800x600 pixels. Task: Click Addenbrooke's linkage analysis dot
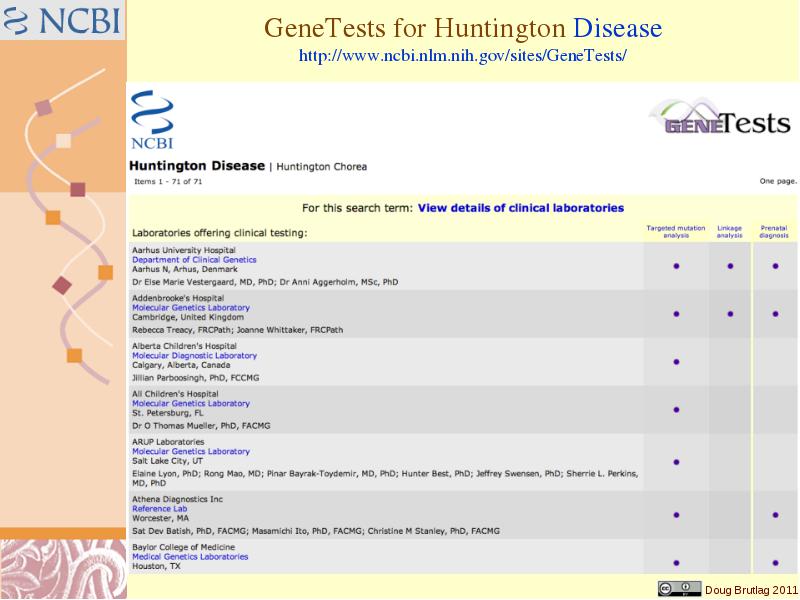pos(730,314)
